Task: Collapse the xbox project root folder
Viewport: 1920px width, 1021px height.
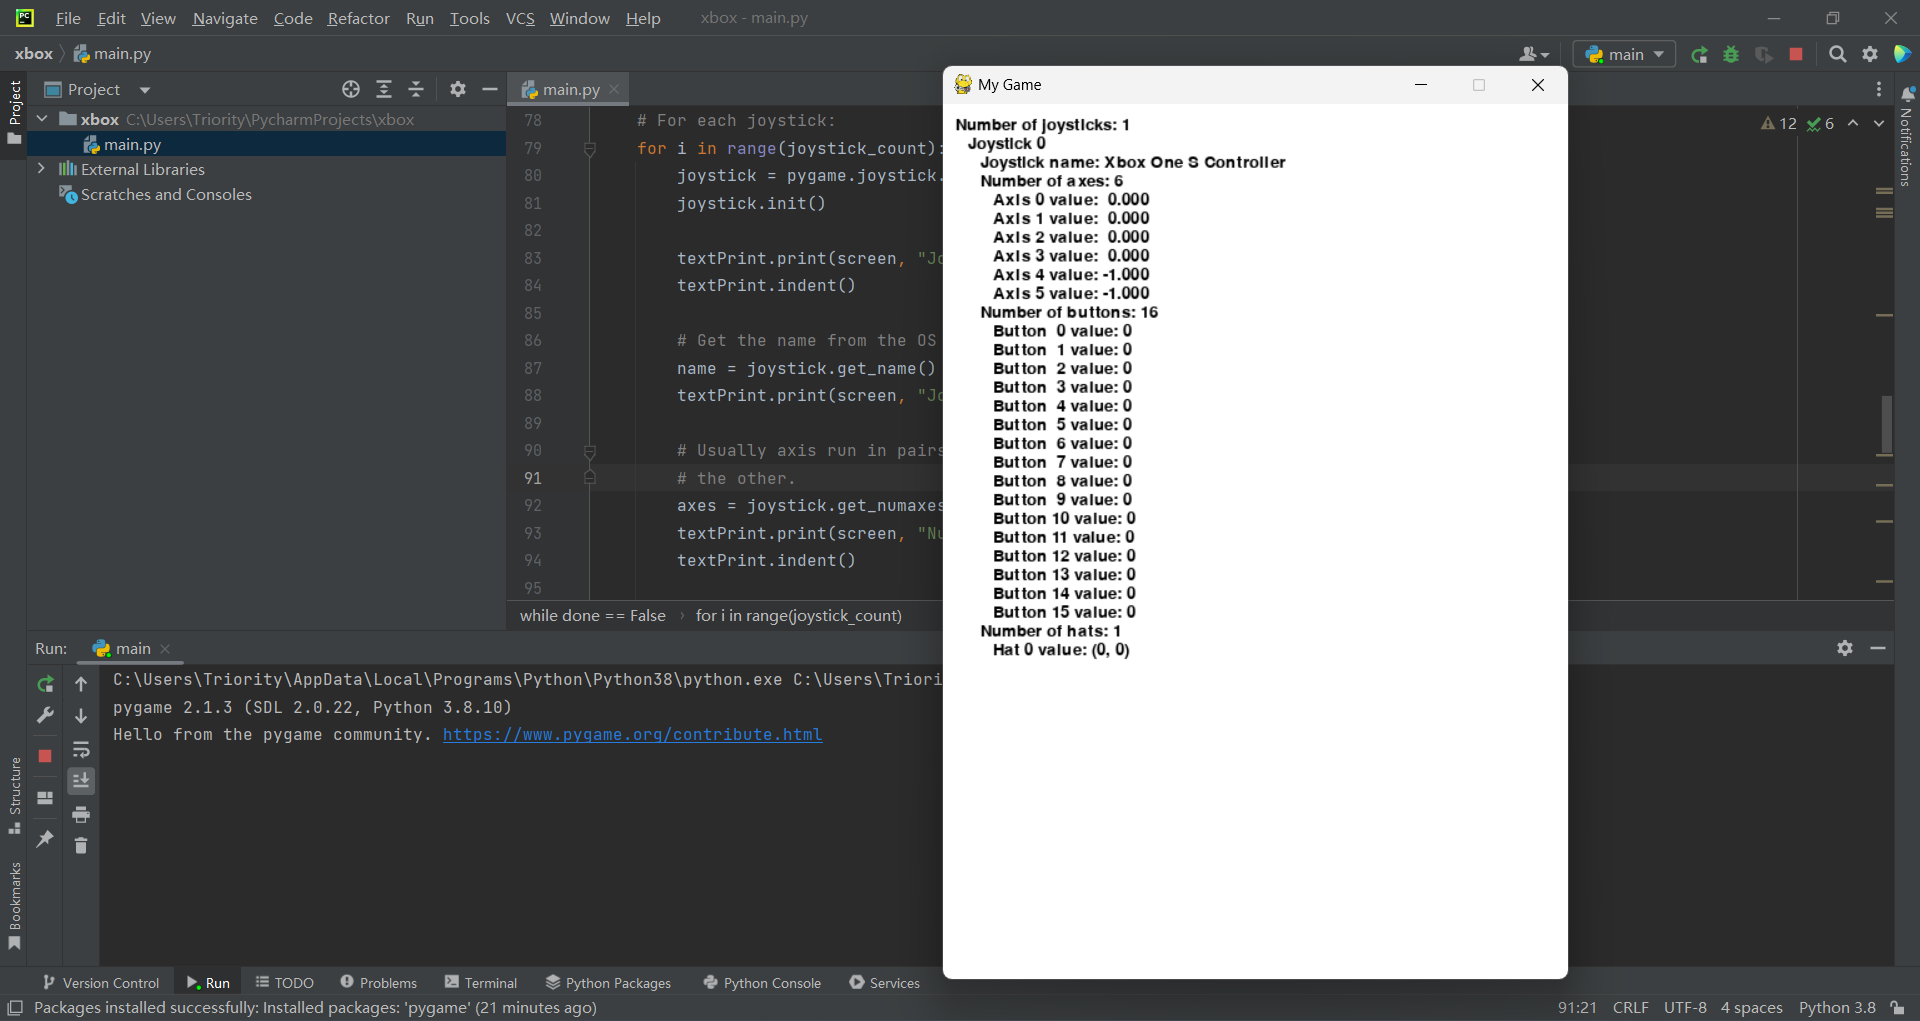Action: click(42, 119)
